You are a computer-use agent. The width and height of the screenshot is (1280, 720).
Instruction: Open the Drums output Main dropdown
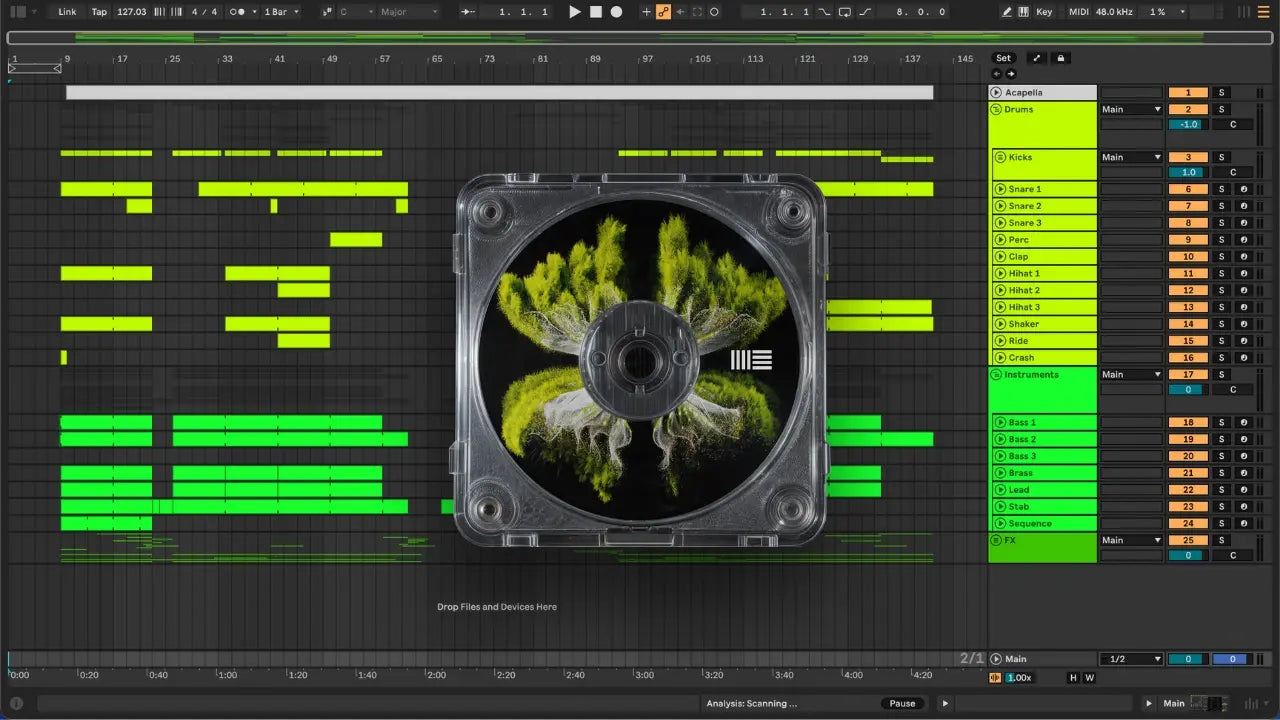[x=1131, y=110]
